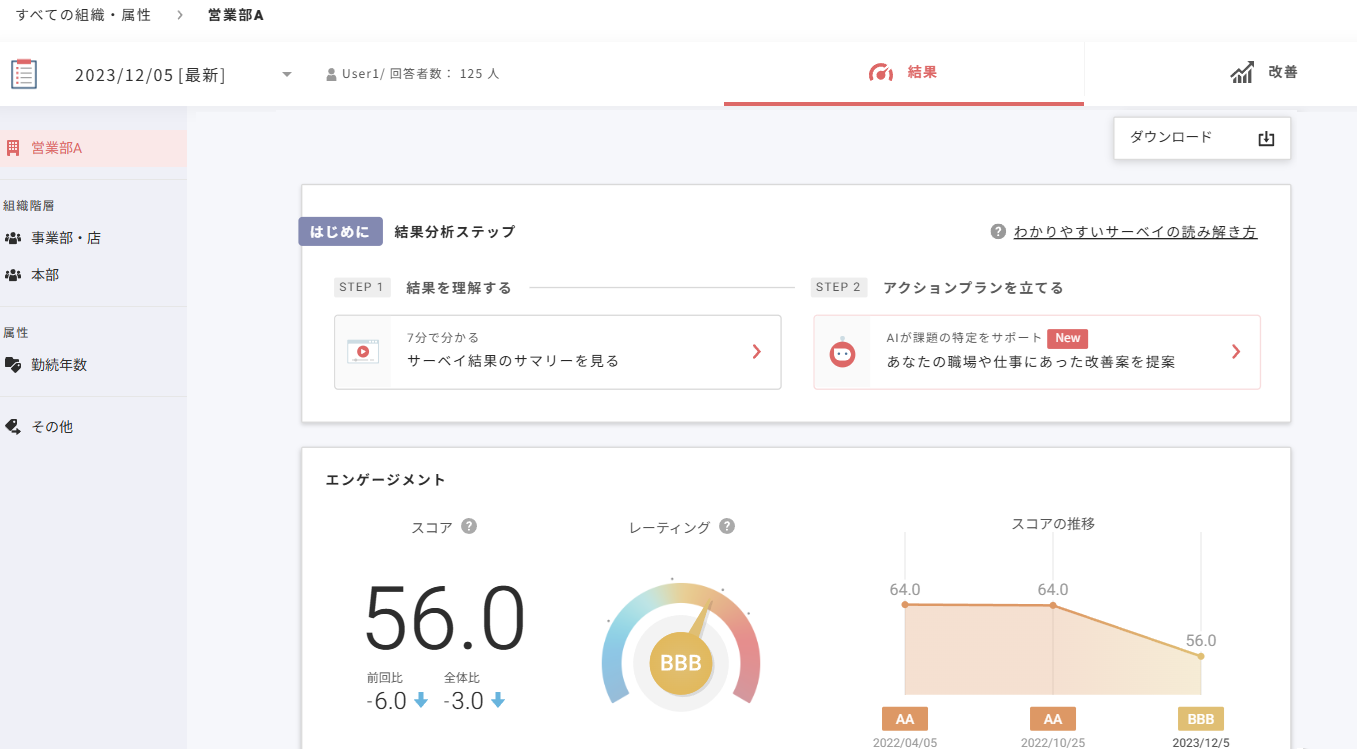Select 本部 in the organization hierarchy
The width and height of the screenshot is (1357, 749).
tap(45, 274)
